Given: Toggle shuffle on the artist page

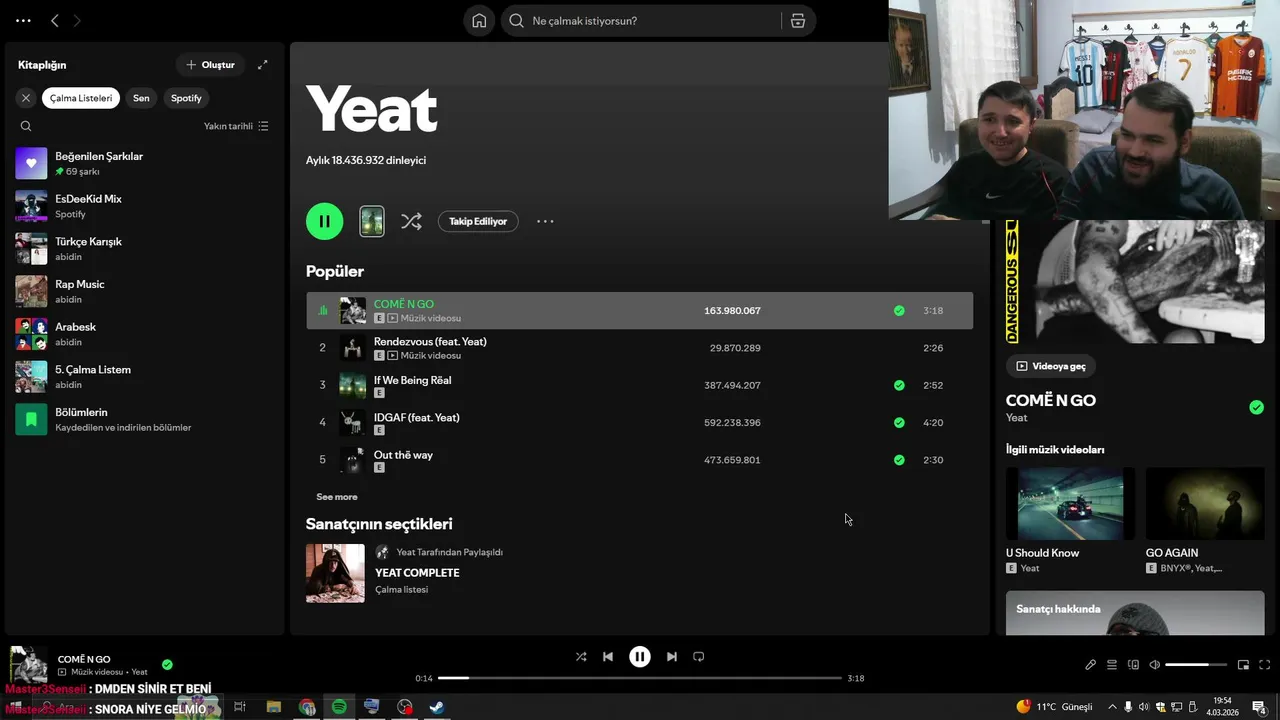Looking at the screenshot, I should [x=411, y=221].
